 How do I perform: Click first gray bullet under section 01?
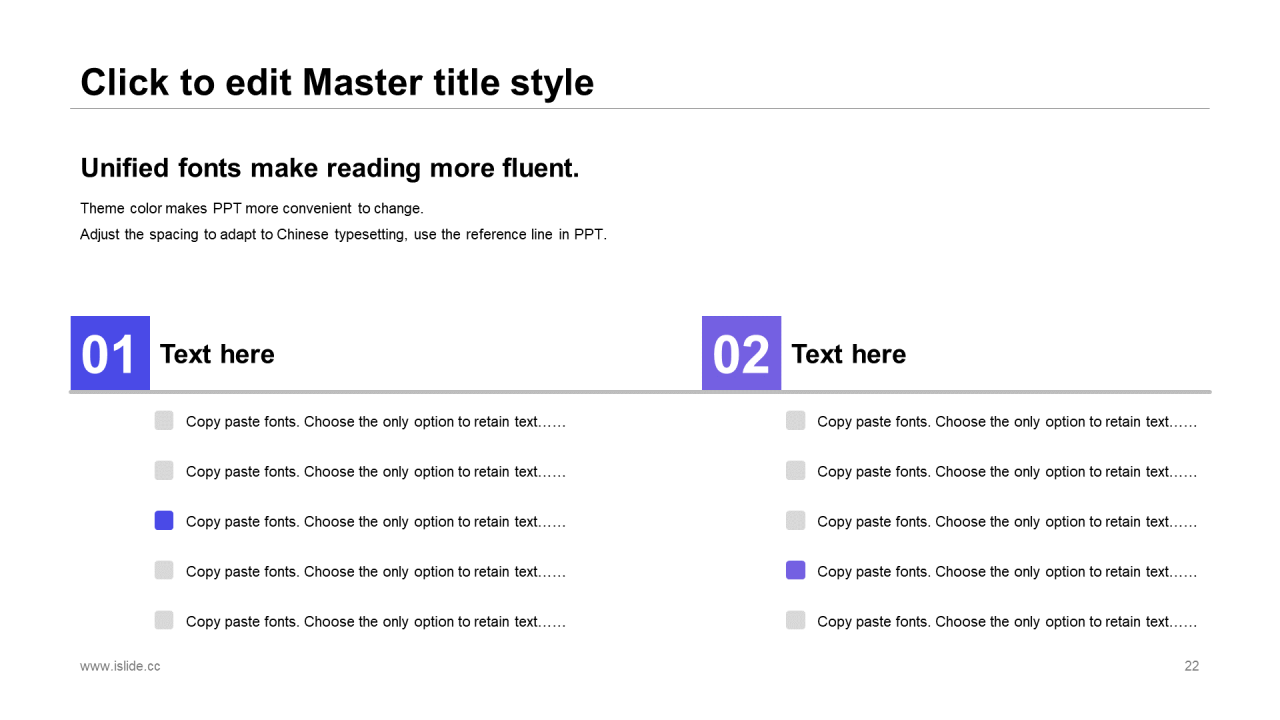click(164, 420)
